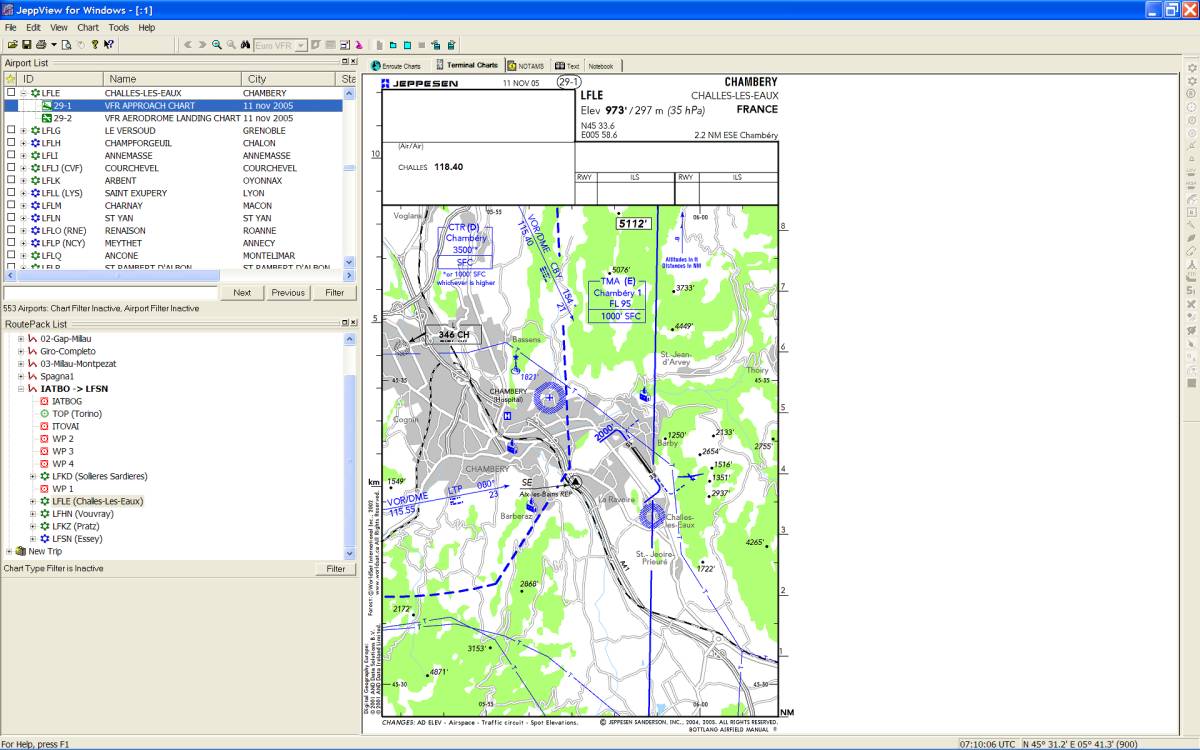Click the top gear icon in right sidebar

click(1191, 68)
